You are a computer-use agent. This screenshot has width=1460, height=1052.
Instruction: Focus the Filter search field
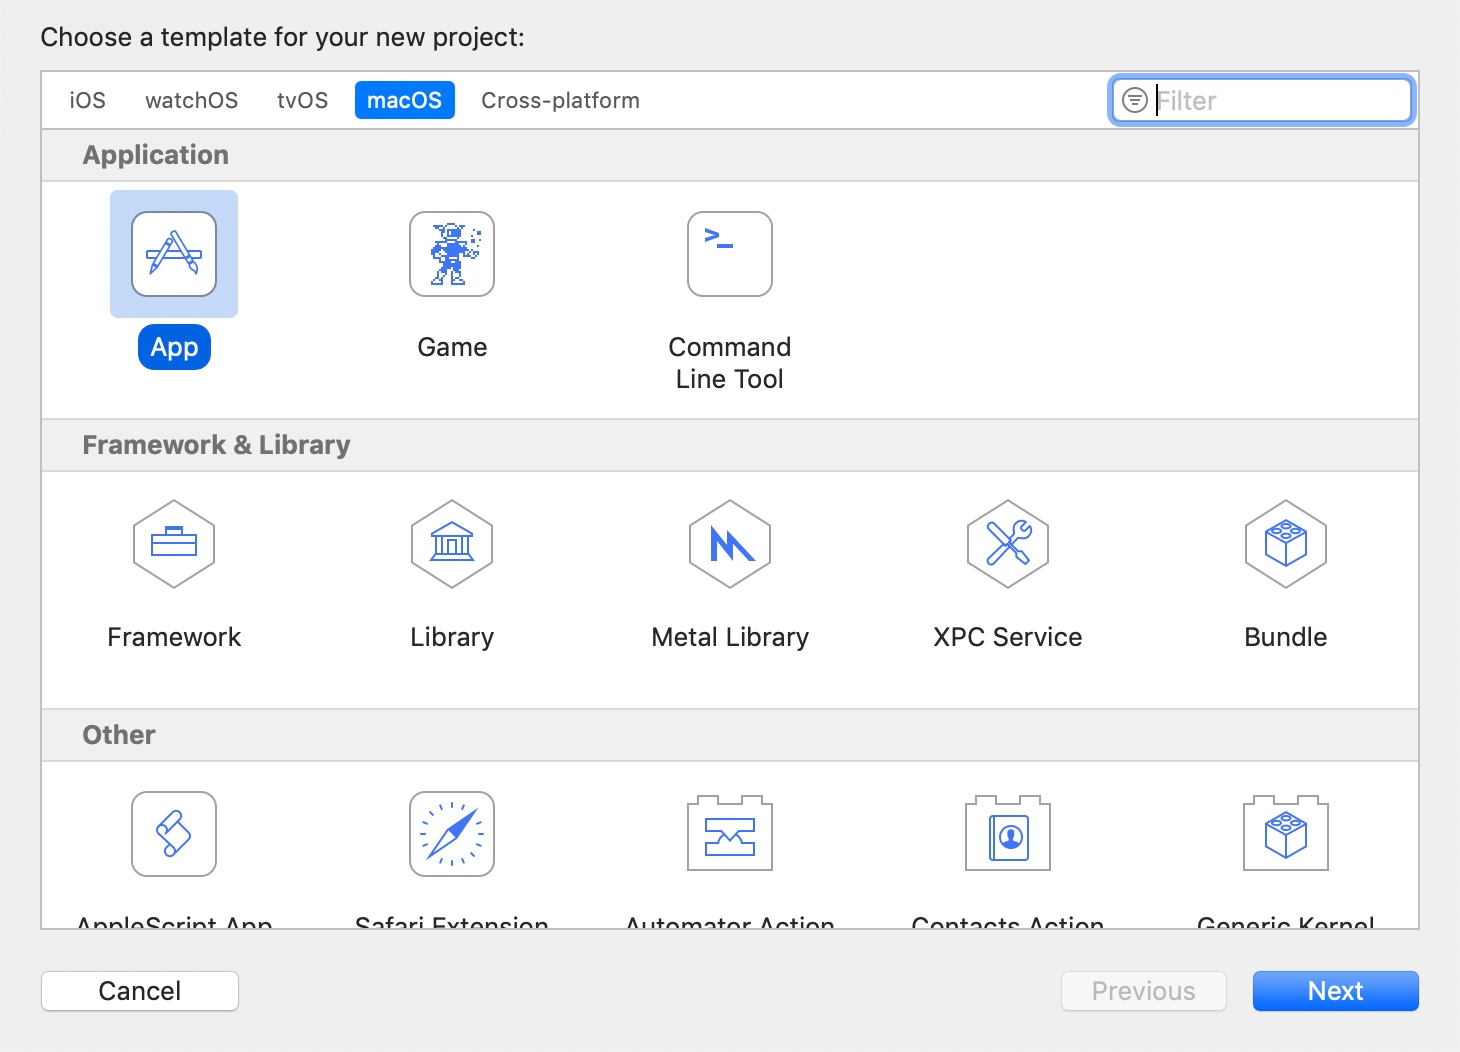(1262, 100)
